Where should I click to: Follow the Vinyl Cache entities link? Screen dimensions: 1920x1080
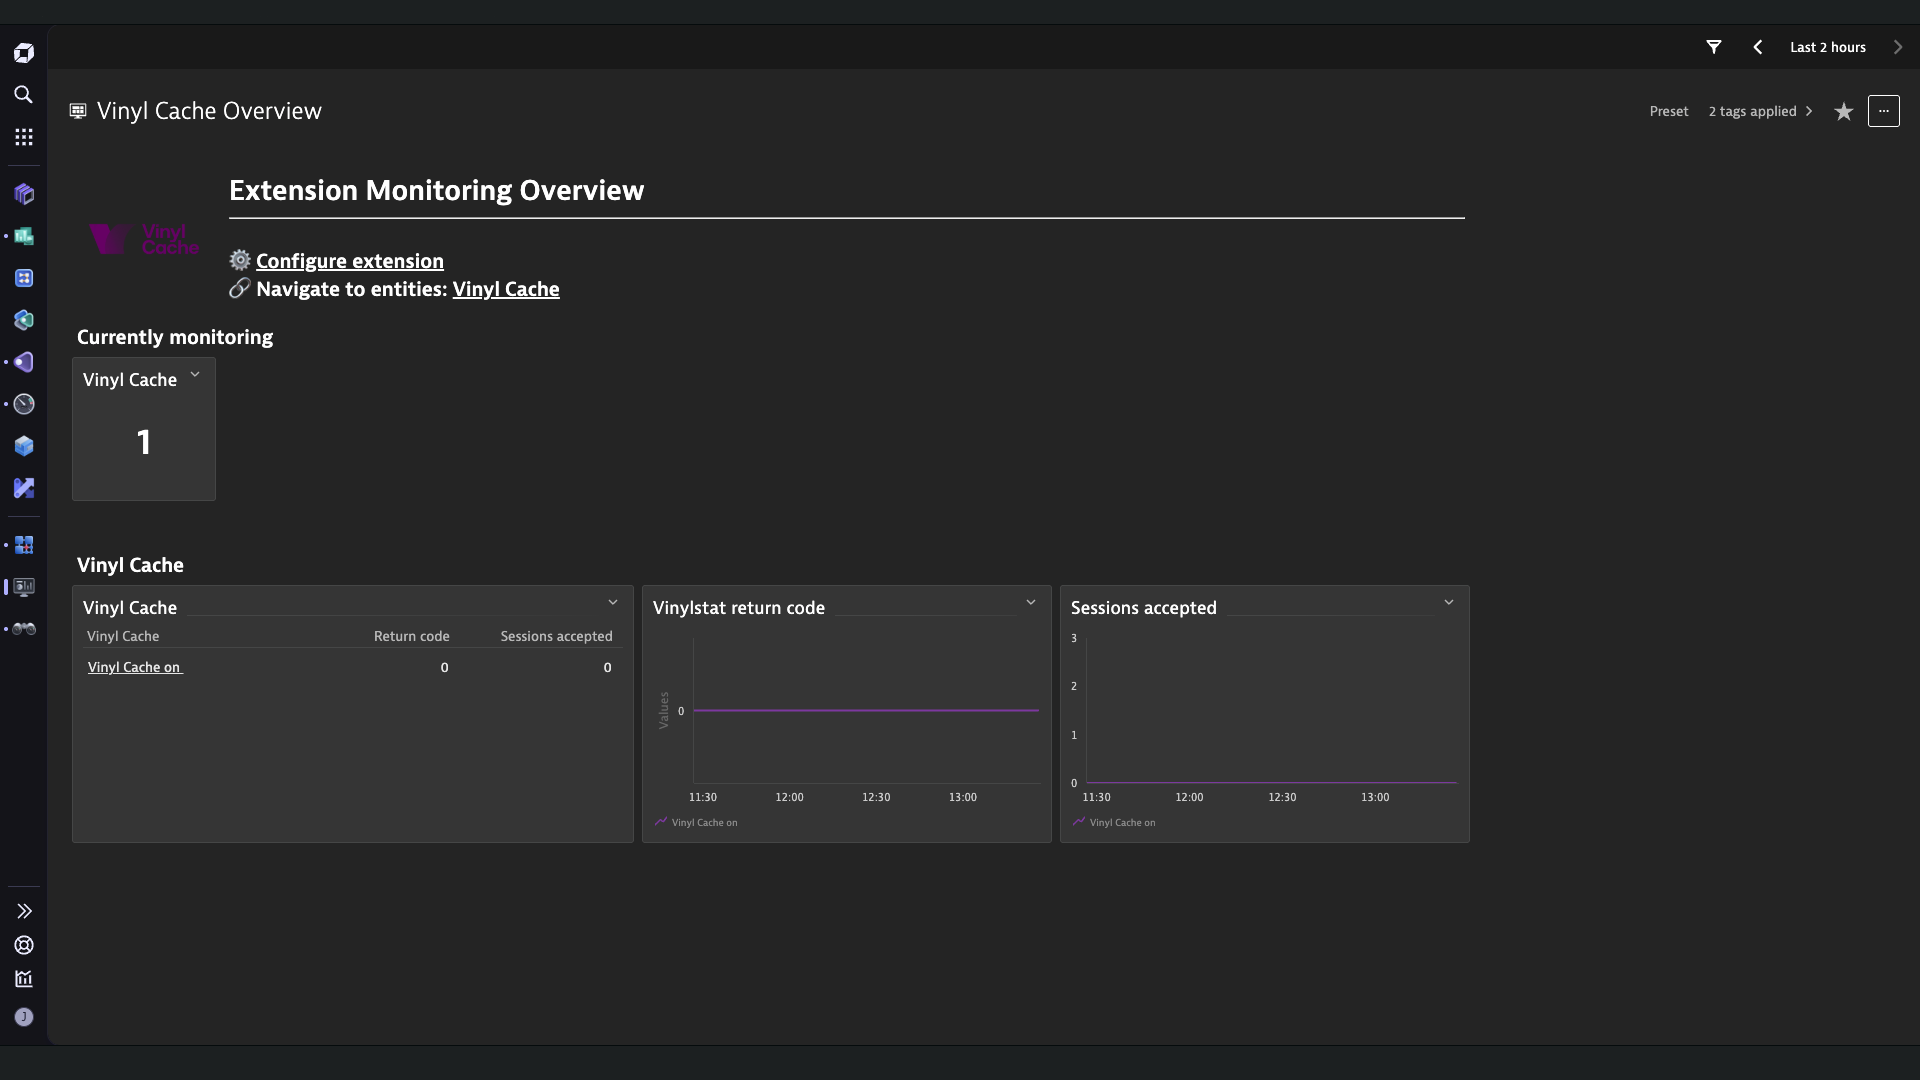506,289
